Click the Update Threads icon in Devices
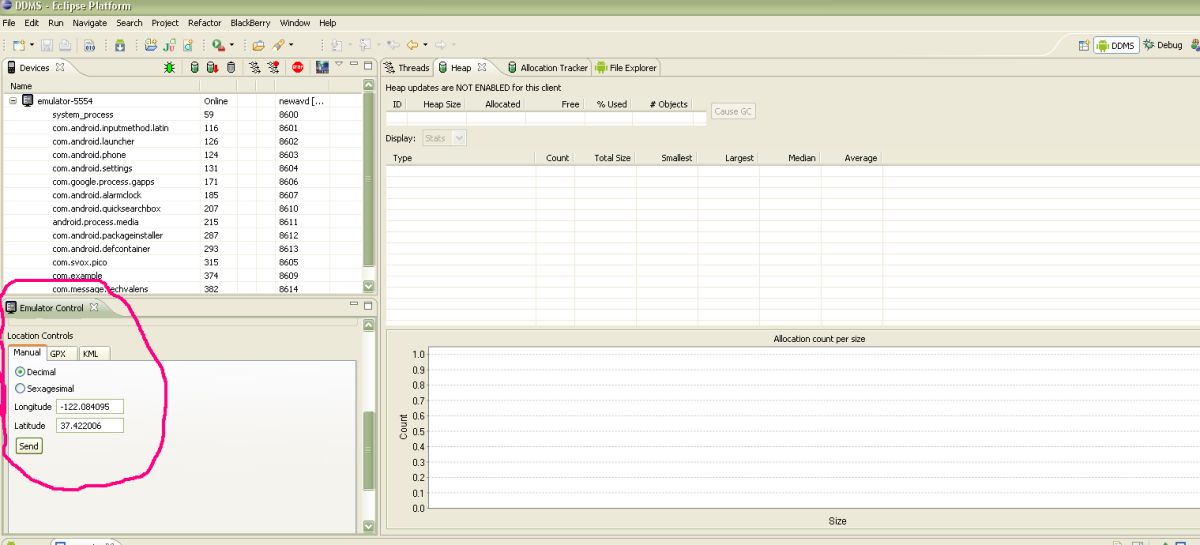 (254, 67)
